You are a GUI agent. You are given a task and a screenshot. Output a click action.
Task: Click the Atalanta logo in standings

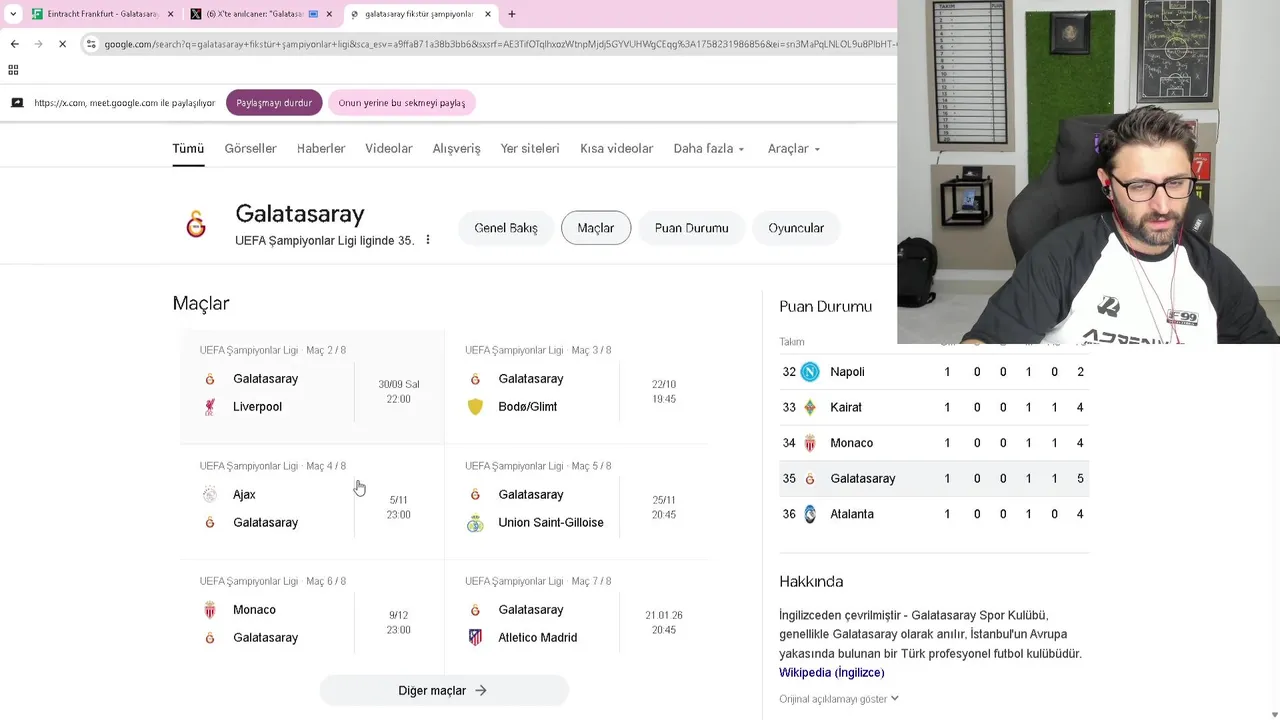tap(810, 514)
